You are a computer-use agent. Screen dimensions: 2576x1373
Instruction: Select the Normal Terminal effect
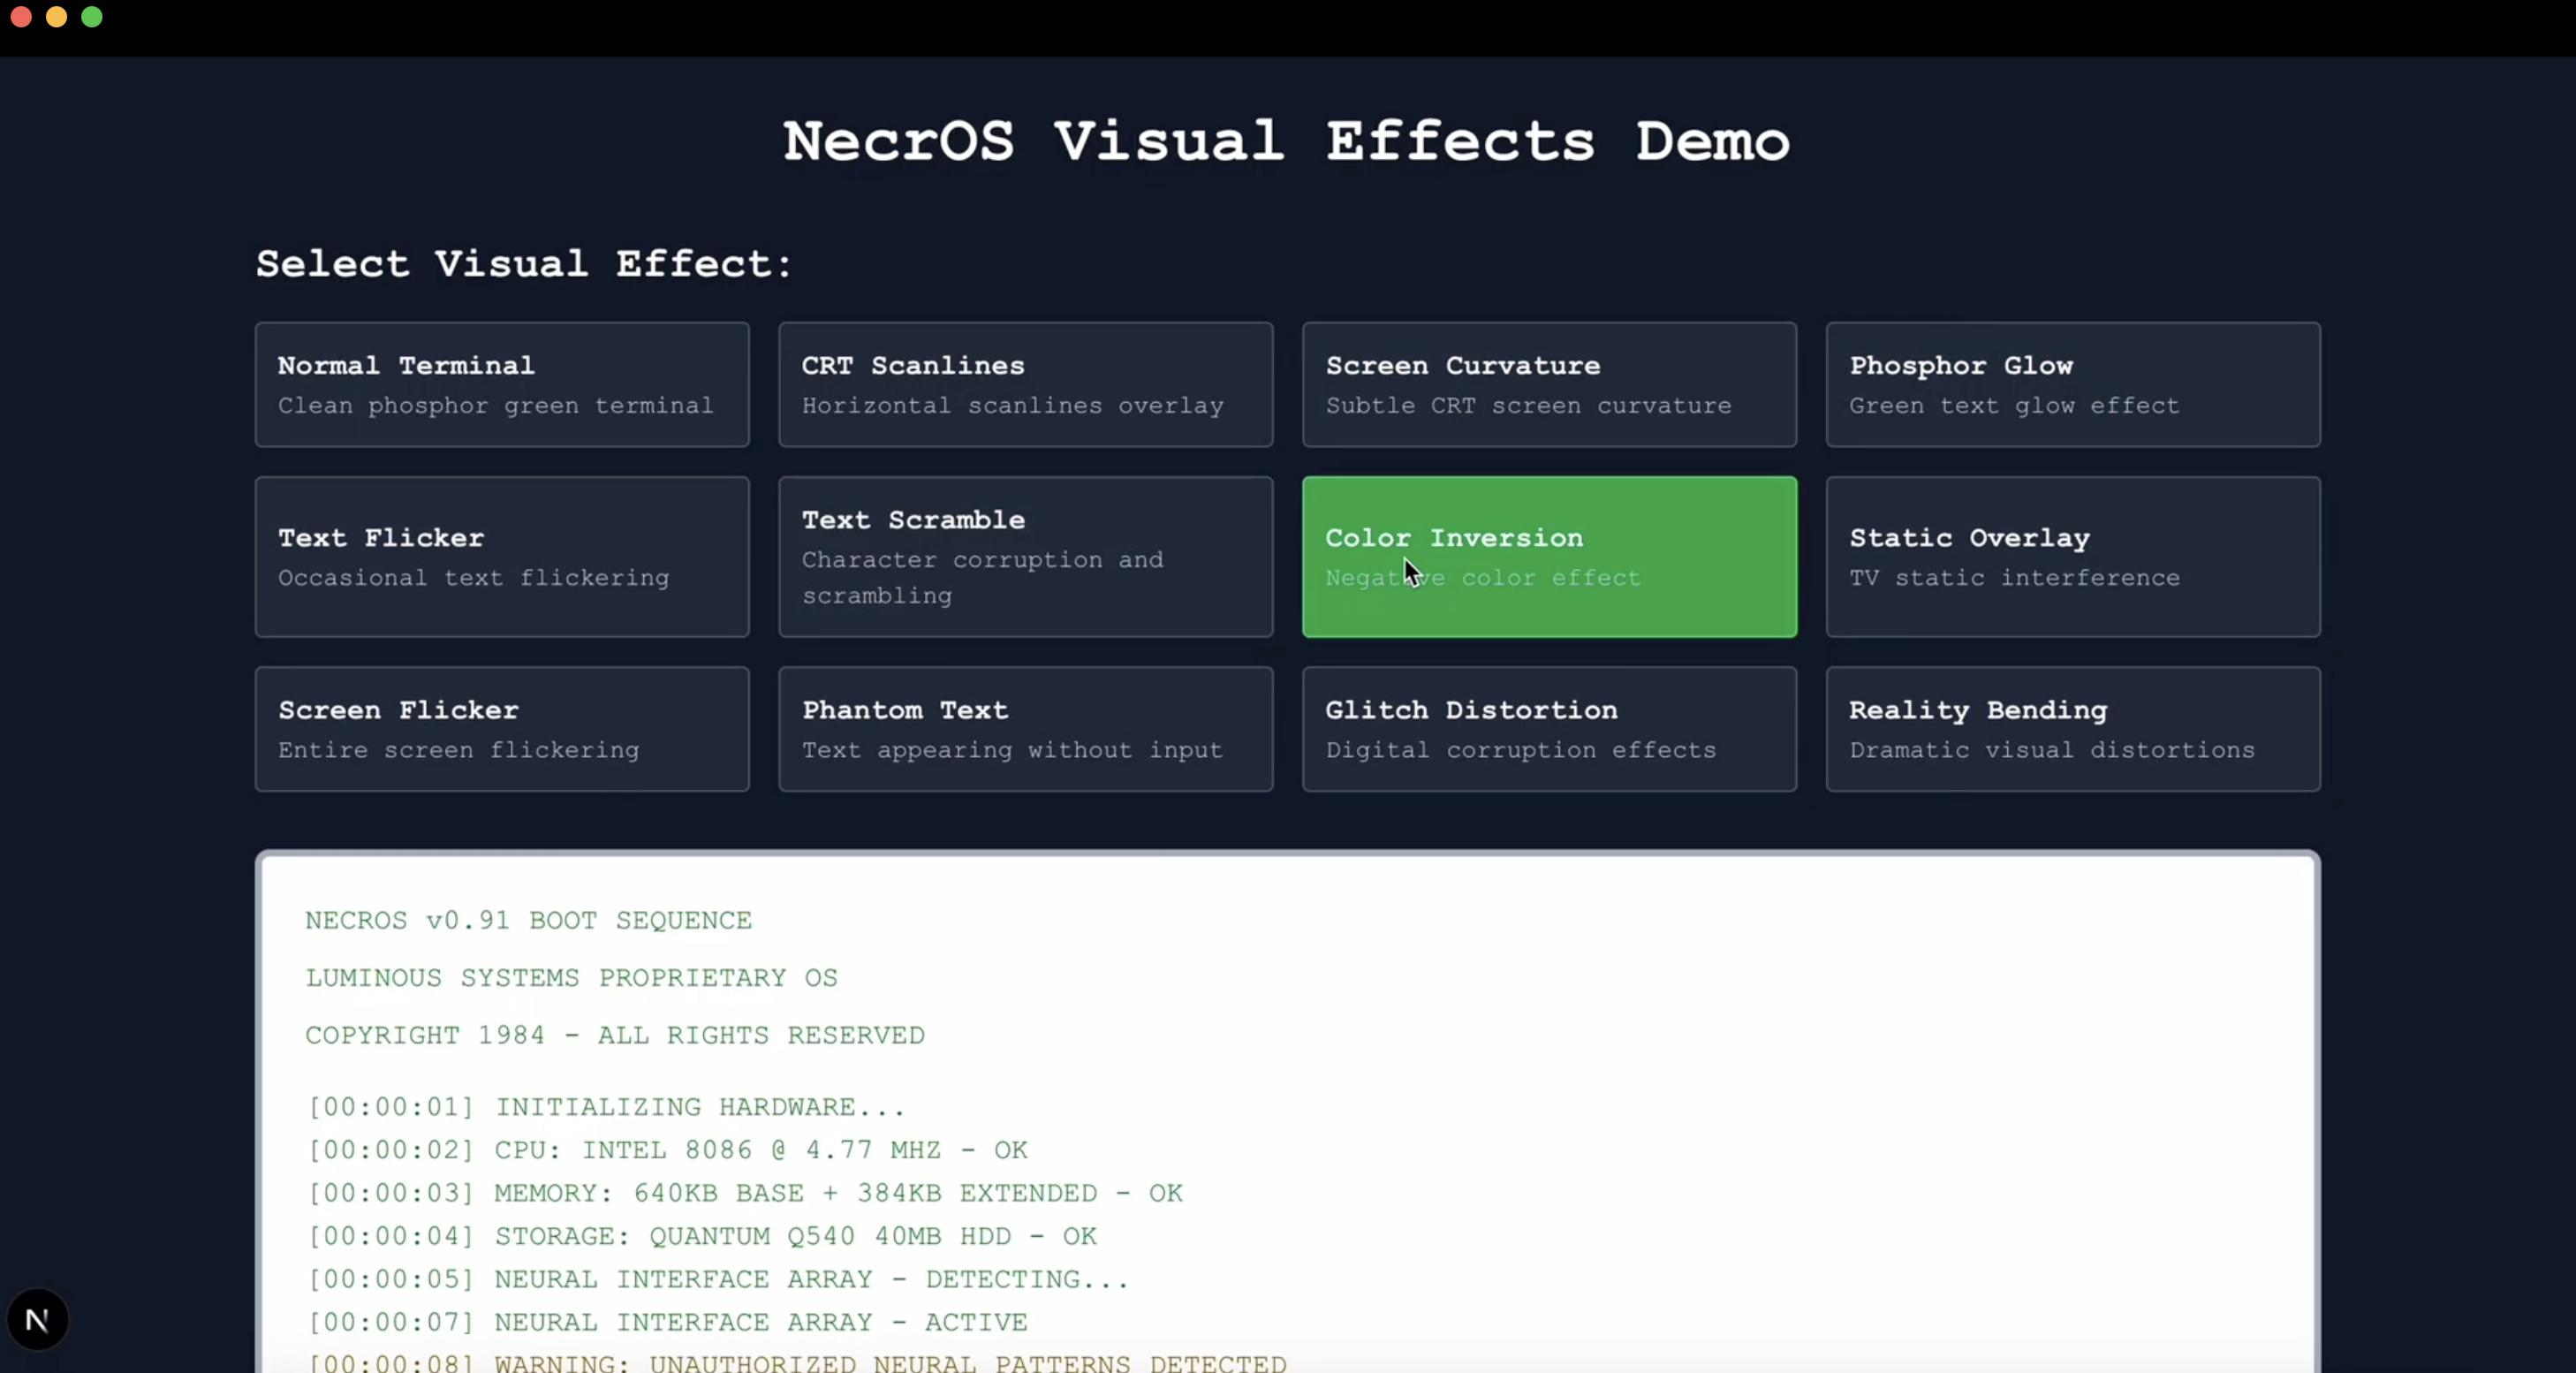tap(502, 384)
